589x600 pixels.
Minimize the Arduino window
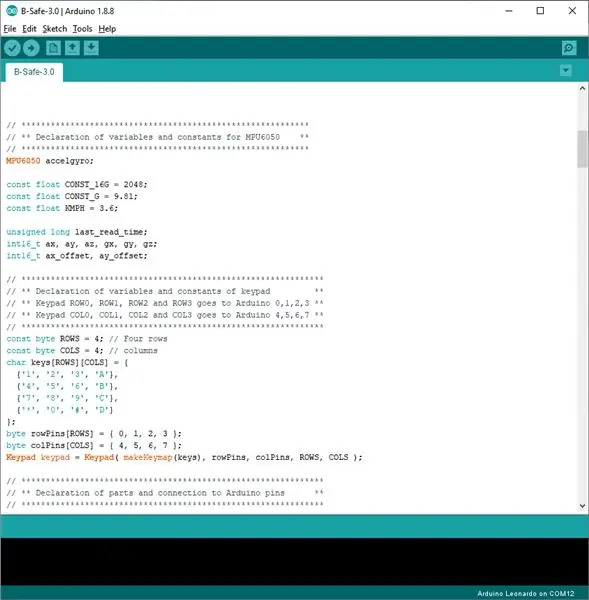509,11
